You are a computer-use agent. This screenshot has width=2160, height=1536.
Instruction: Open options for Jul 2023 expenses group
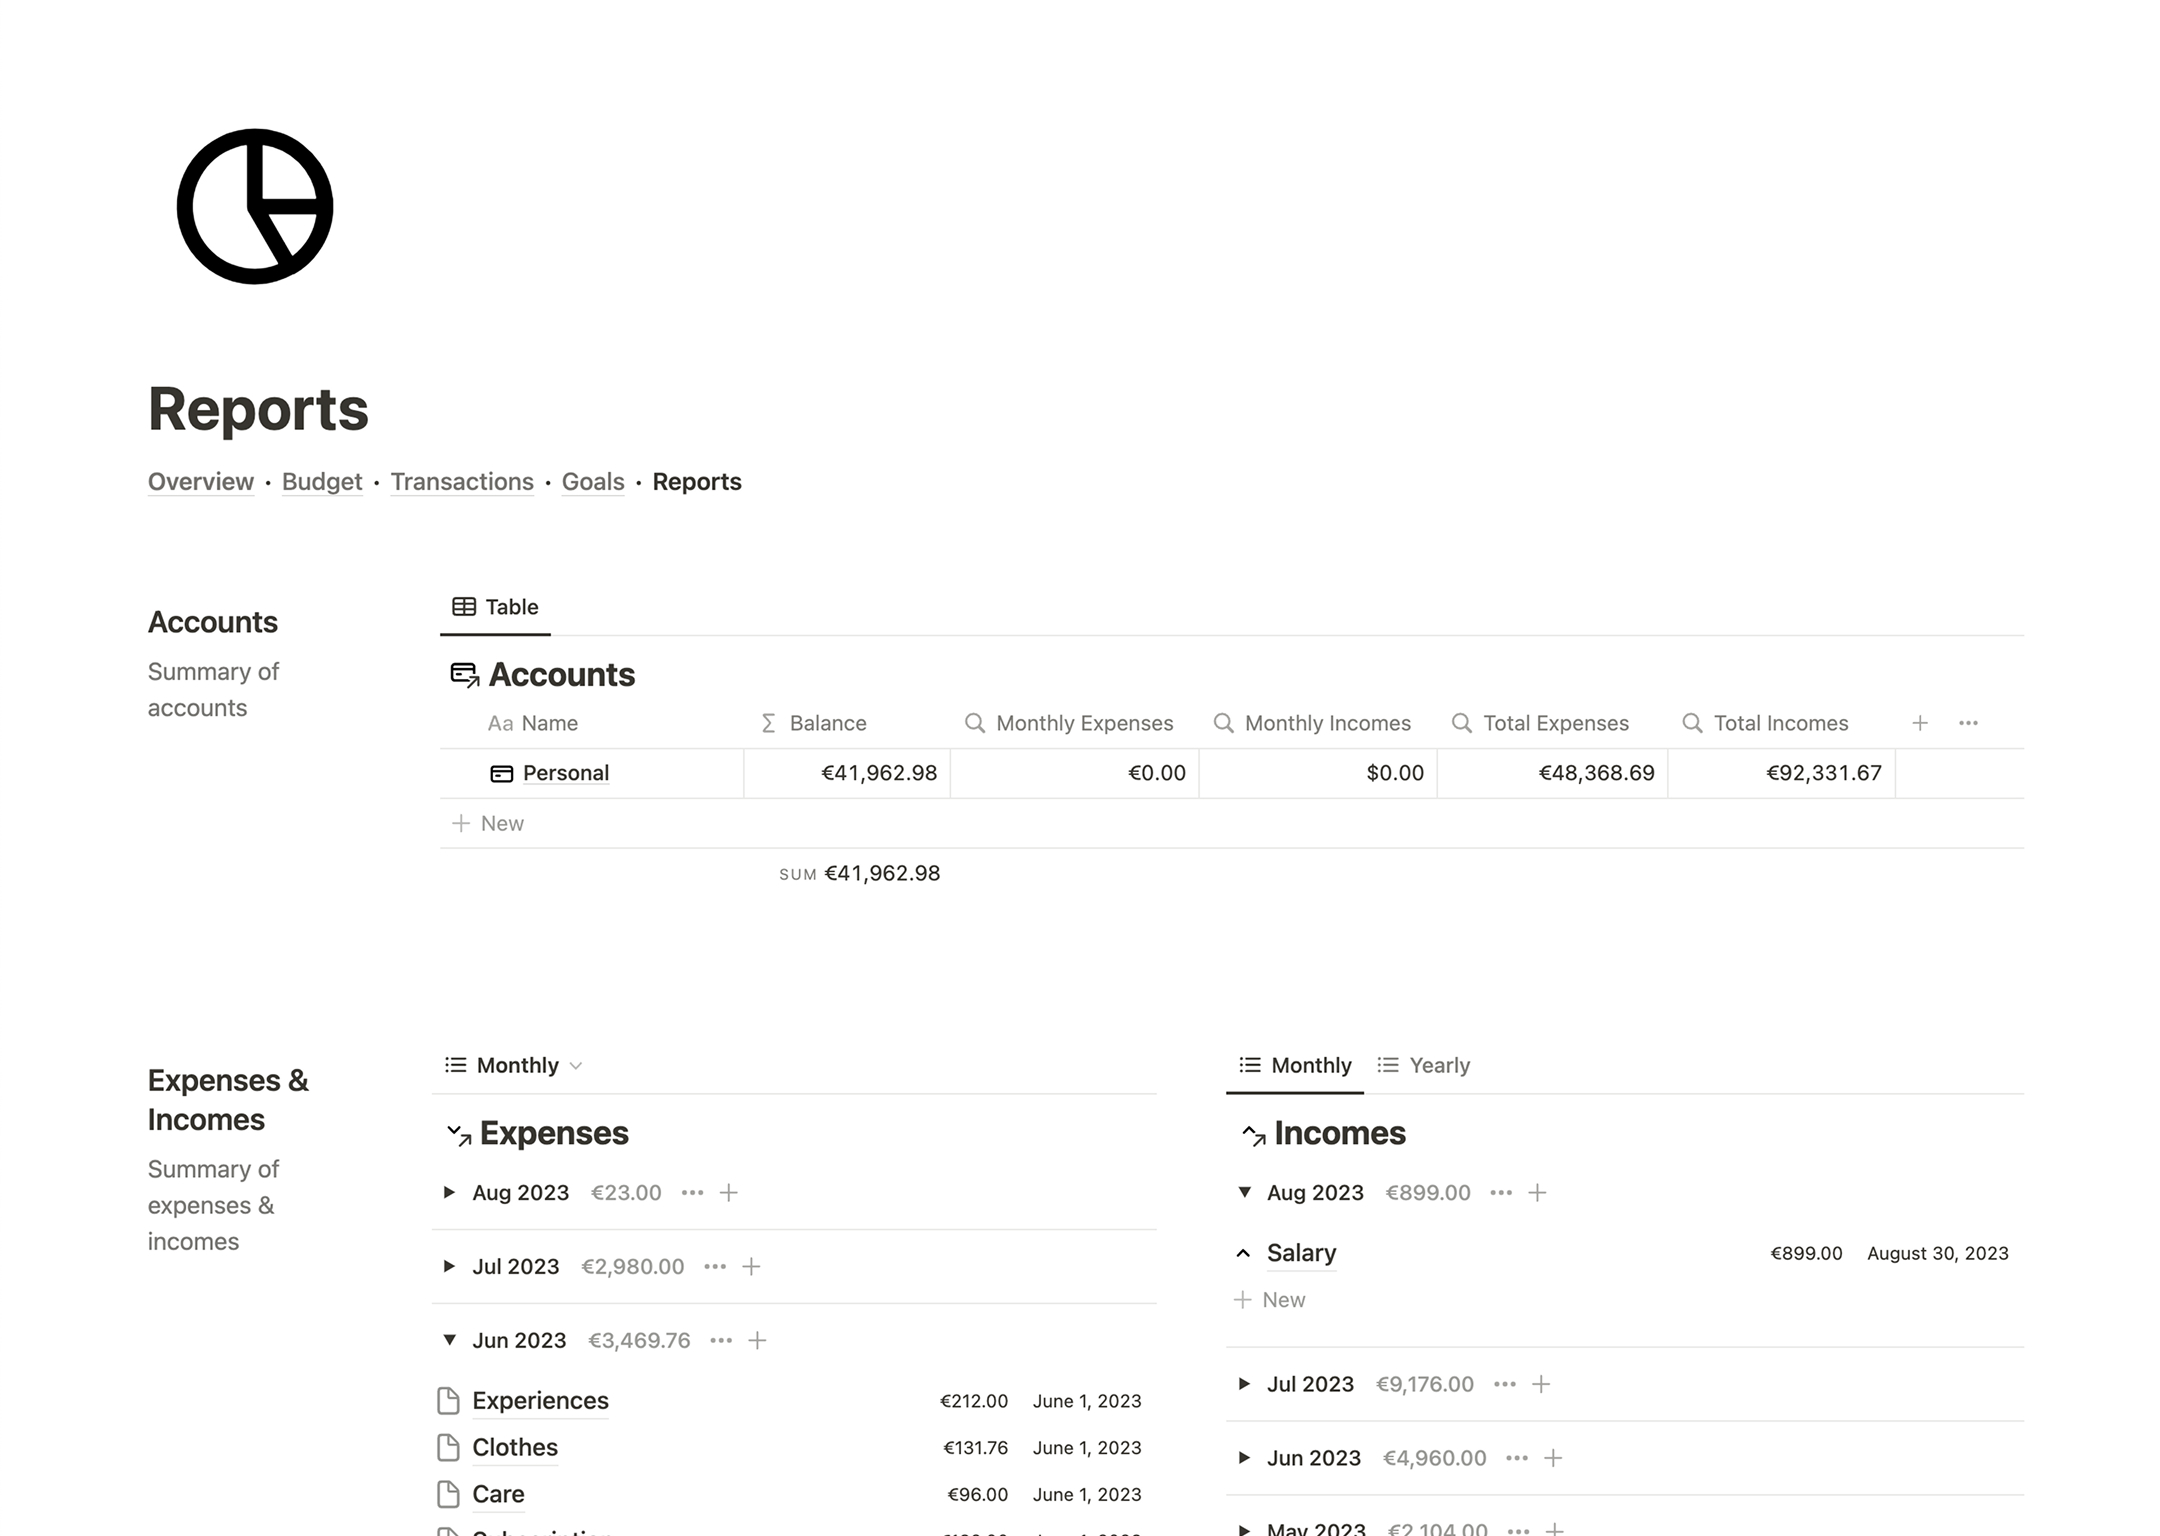click(715, 1266)
